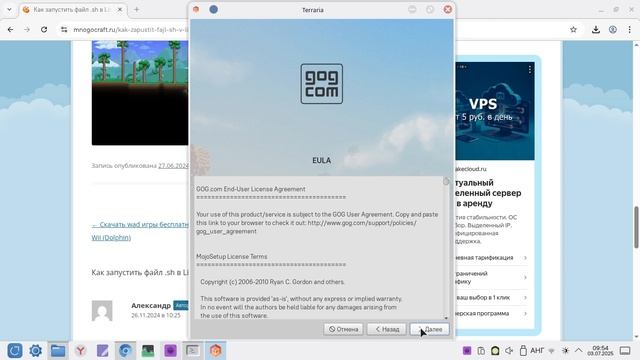Click the taskbar clock 09:54
640x360 pixels.
pos(600,351)
